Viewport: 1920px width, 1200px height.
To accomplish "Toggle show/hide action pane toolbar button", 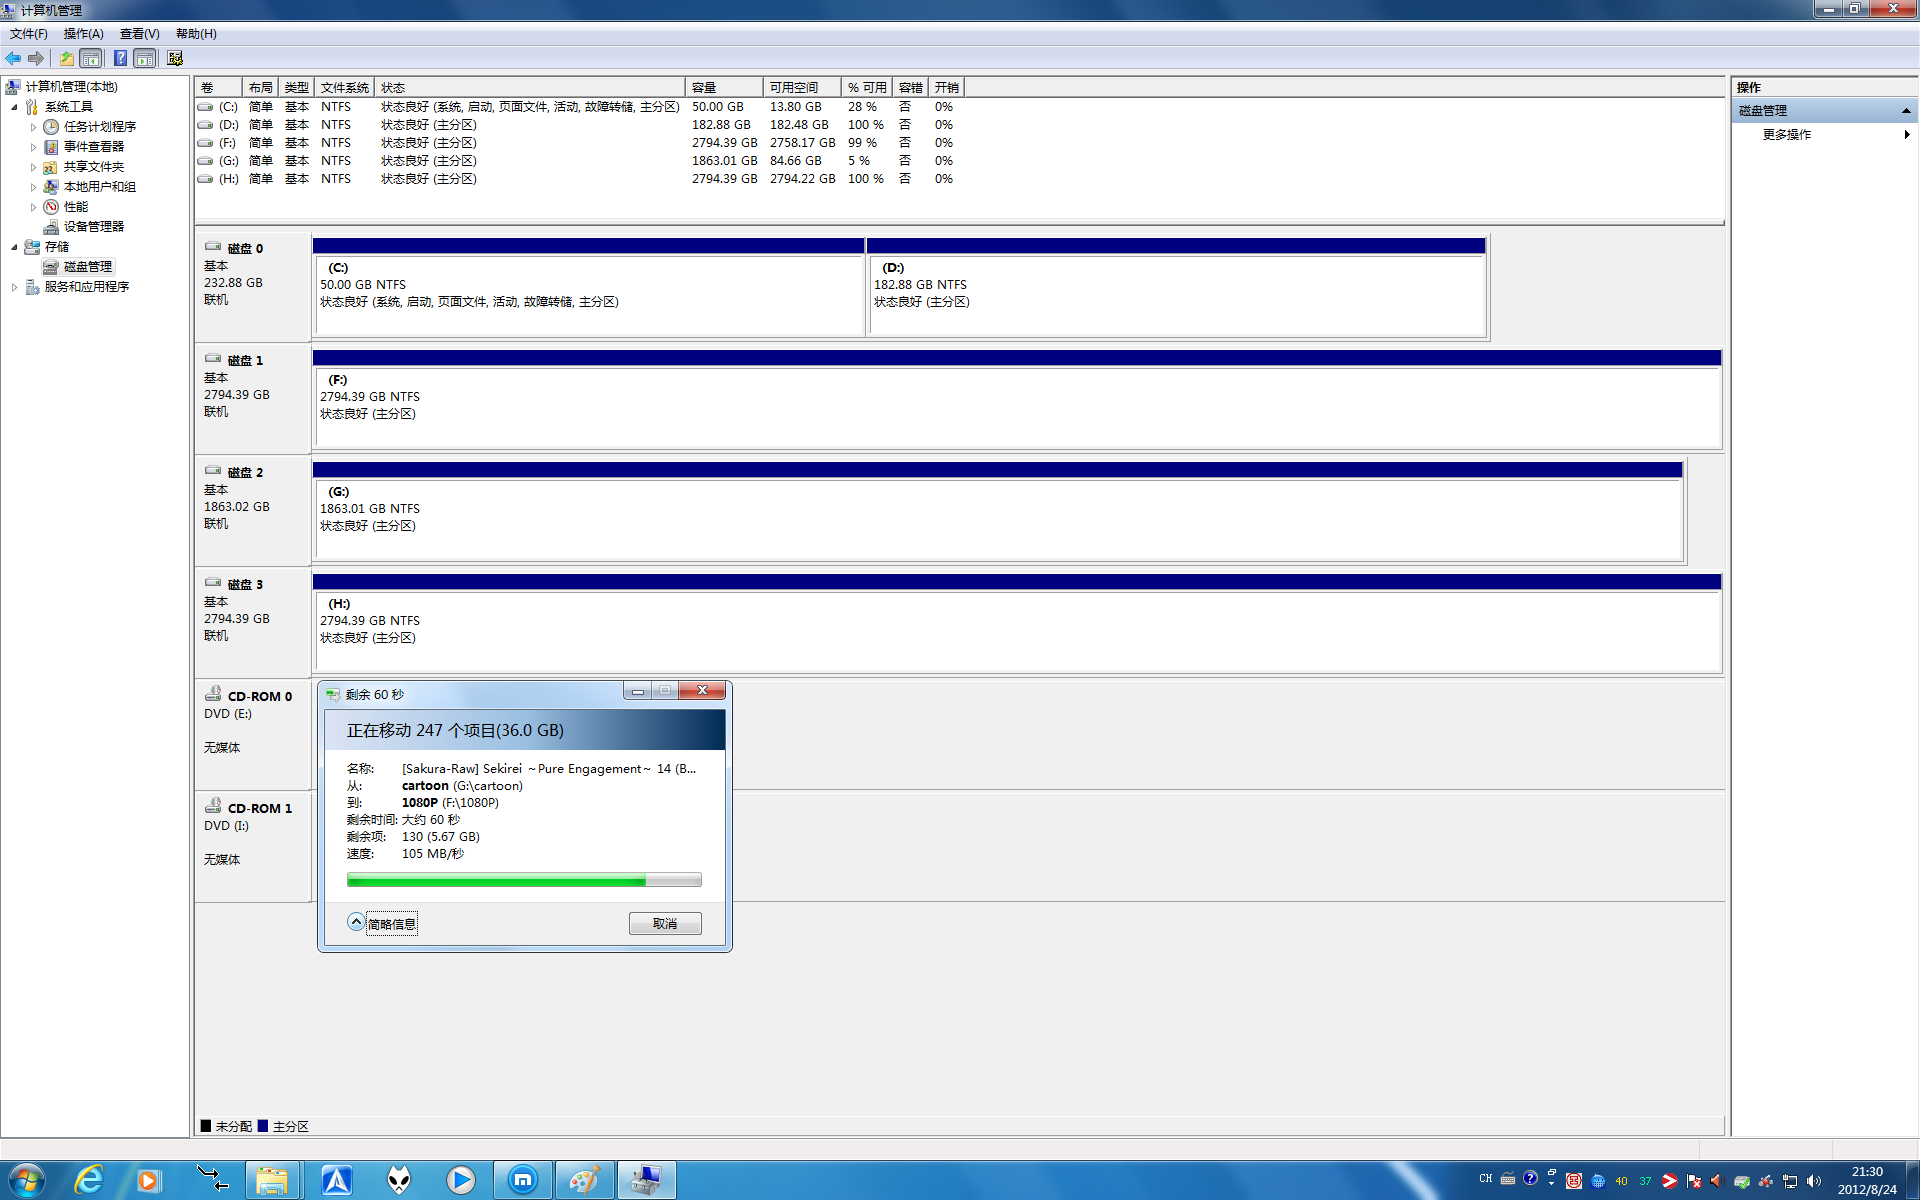I will tap(145, 58).
